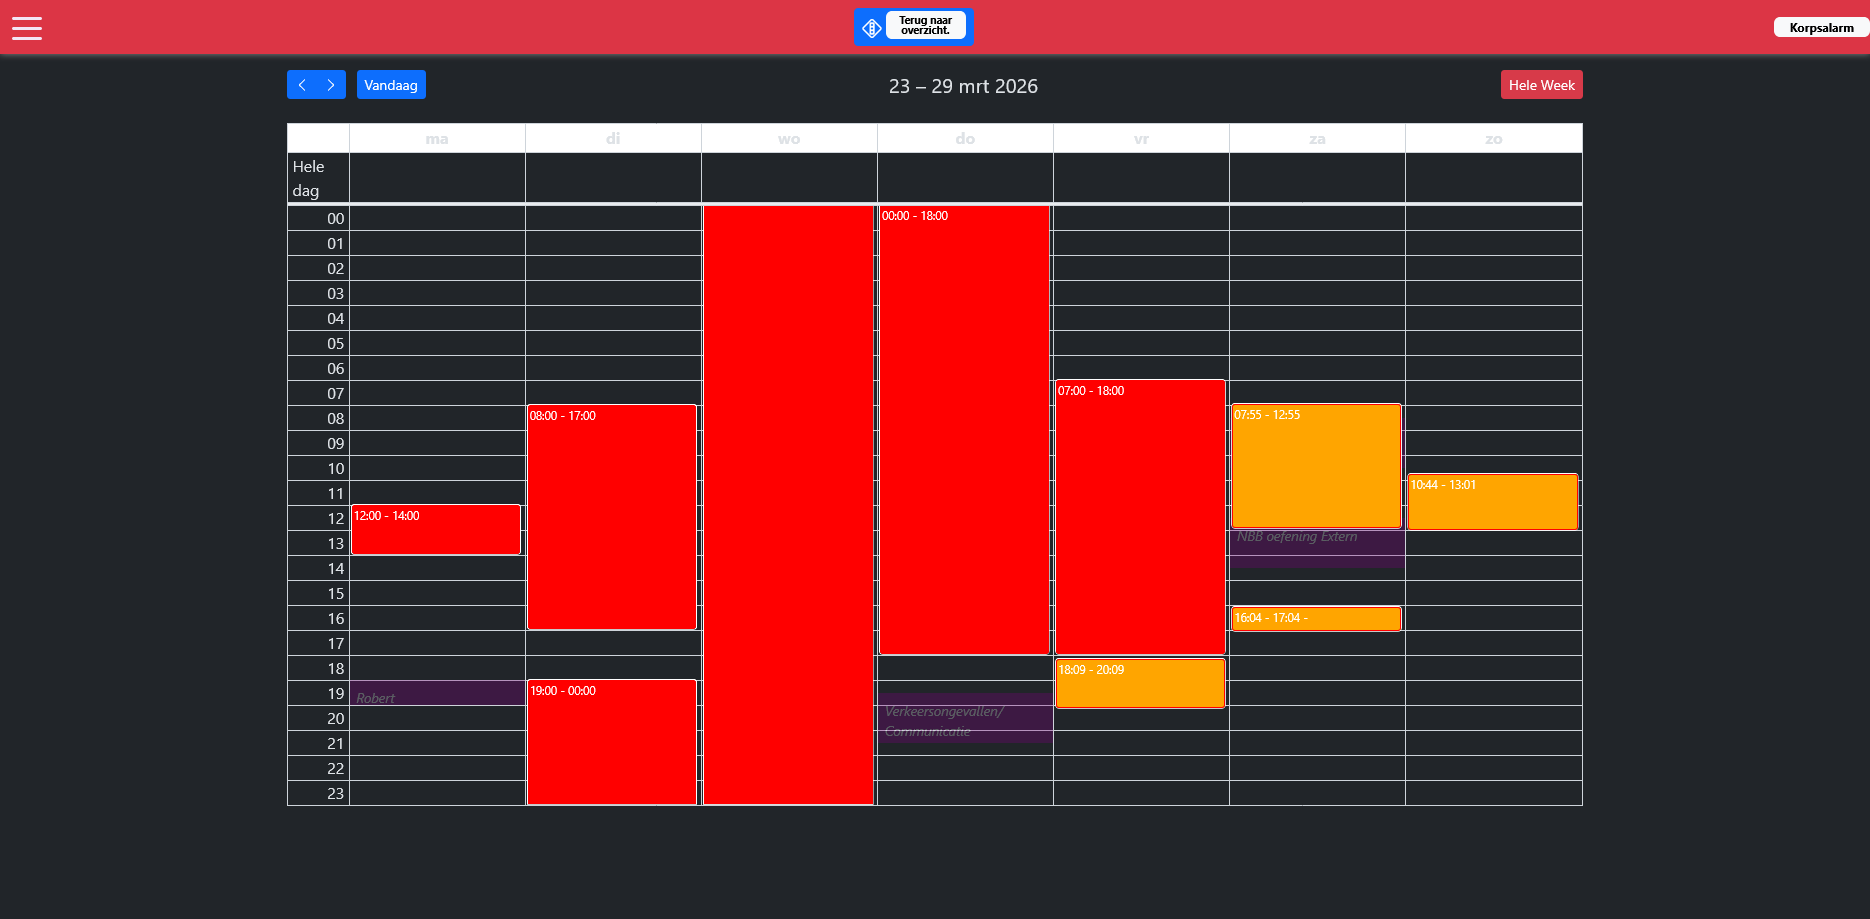Click NBB oefening Extern entry
The width and height of the screenshot is (1870, 919).
click(1317, 549)
